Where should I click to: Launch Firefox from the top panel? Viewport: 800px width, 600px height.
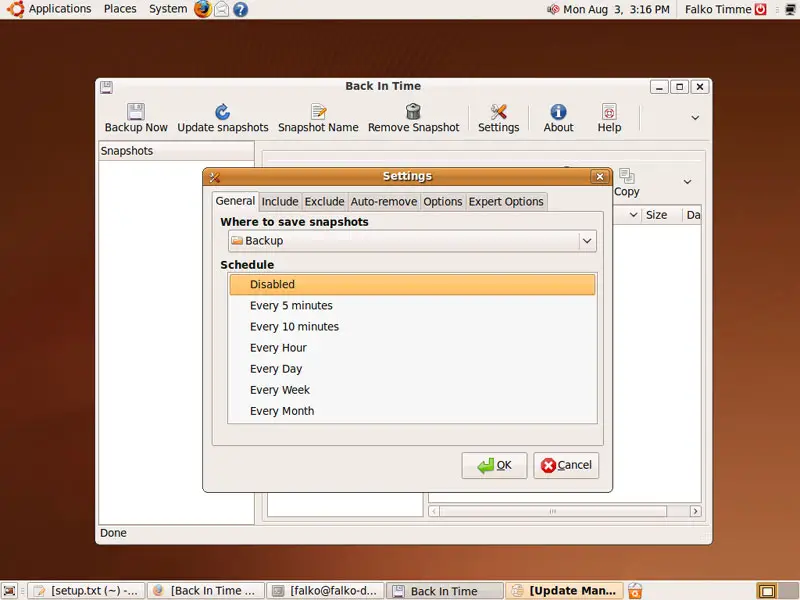[203, 9]
